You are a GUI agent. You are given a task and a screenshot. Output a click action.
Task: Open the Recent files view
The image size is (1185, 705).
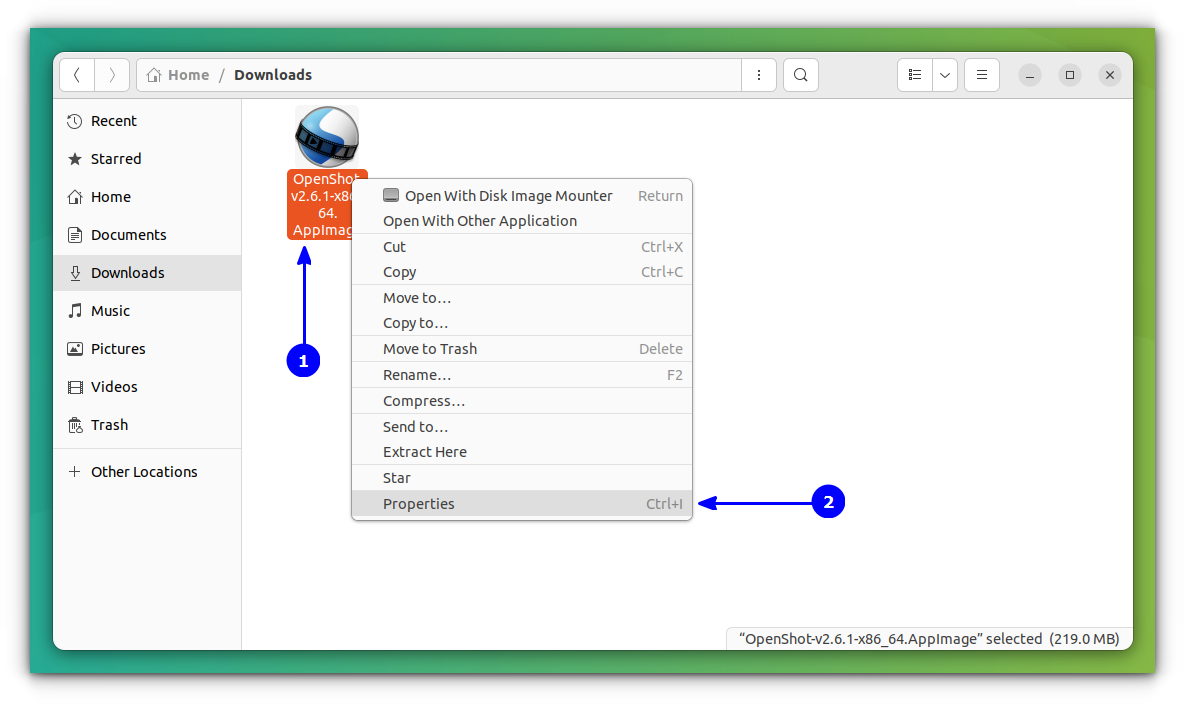[112, 120]
